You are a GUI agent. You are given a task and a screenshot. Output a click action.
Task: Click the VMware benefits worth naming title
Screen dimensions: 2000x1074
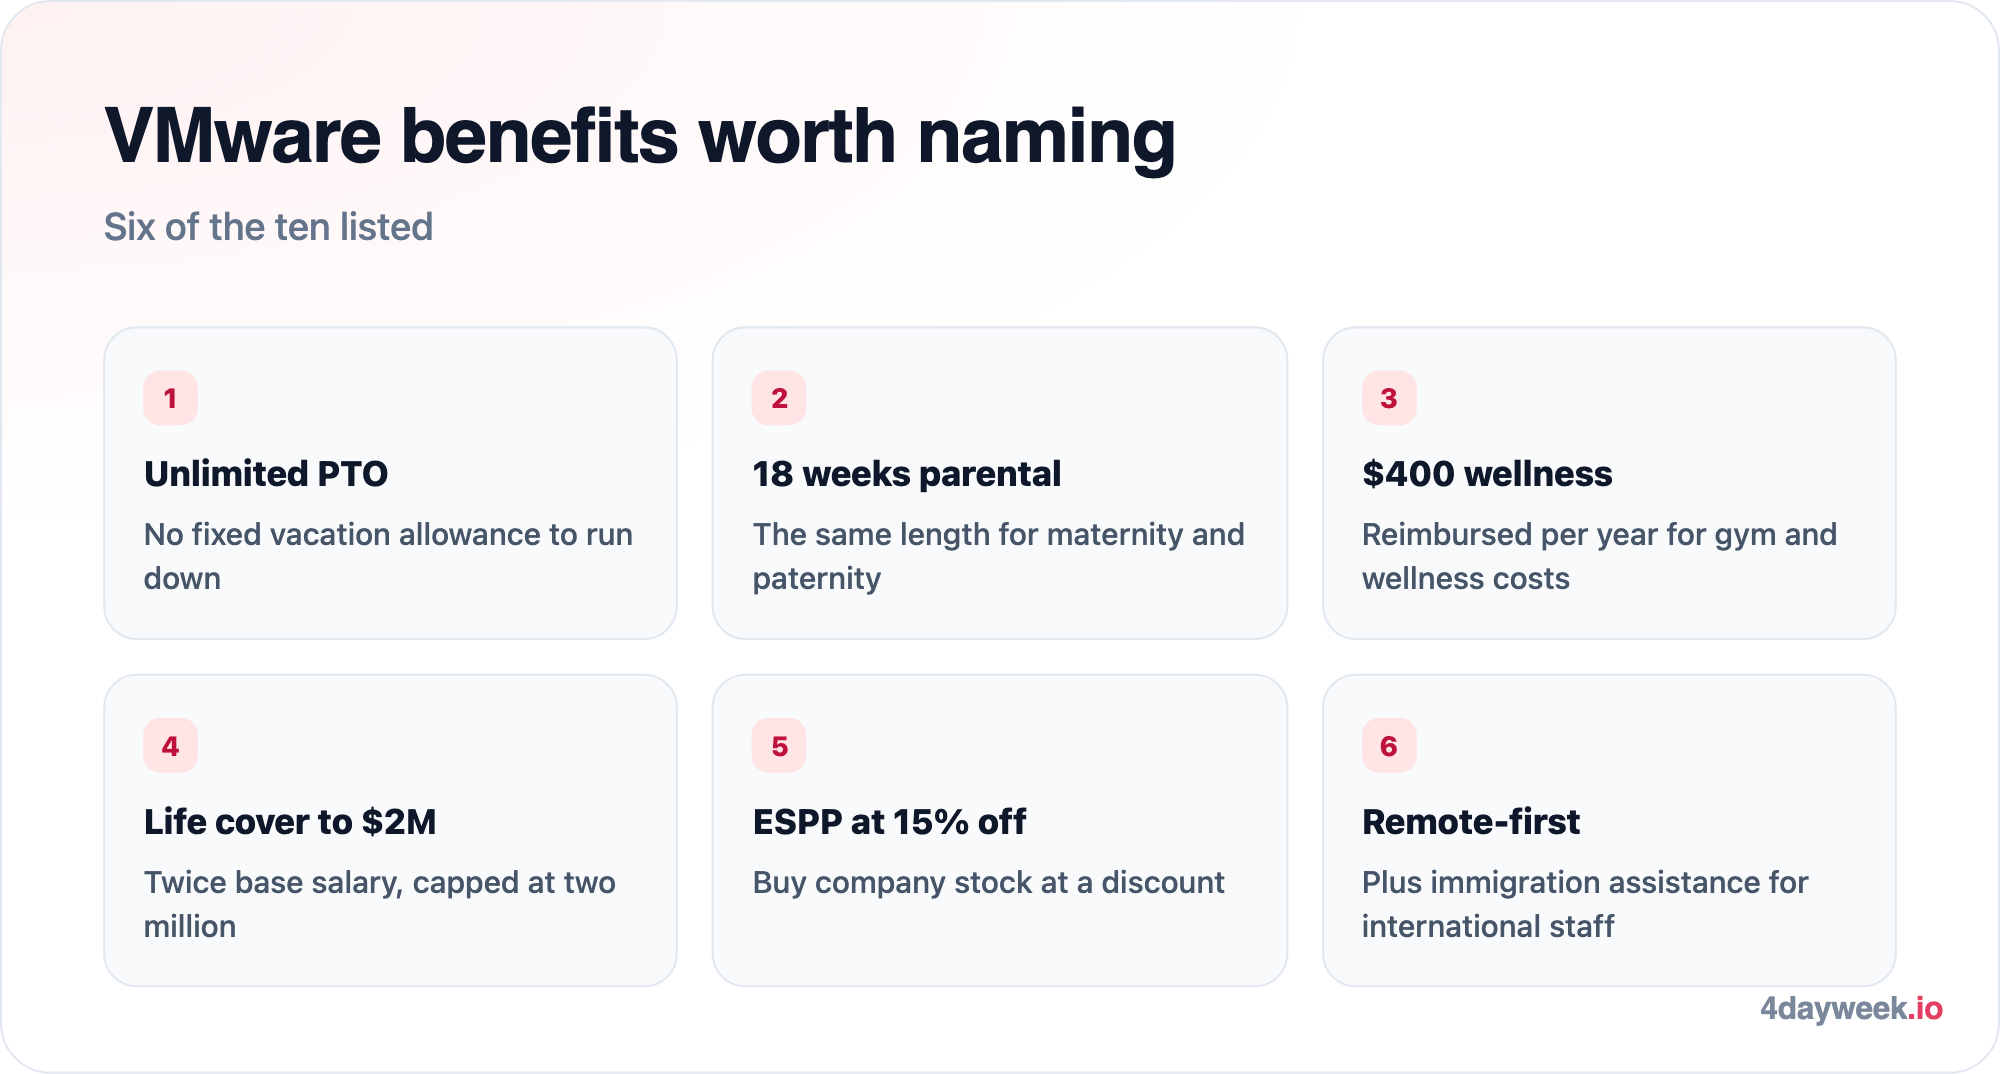[x=640, y=137]
